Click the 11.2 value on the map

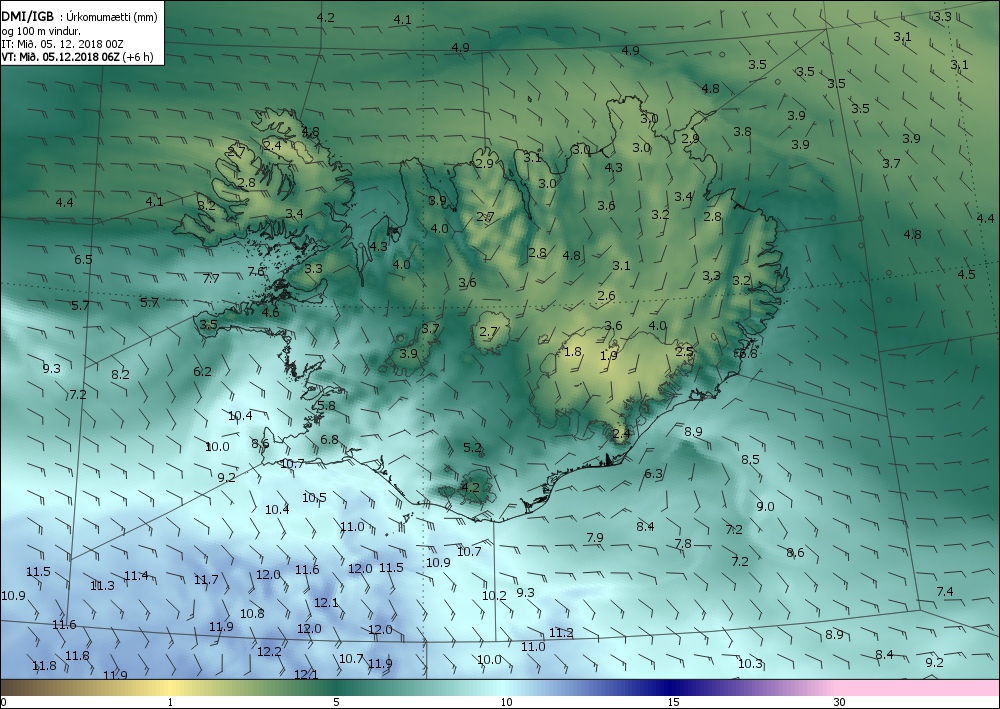(x=561, y=632)
